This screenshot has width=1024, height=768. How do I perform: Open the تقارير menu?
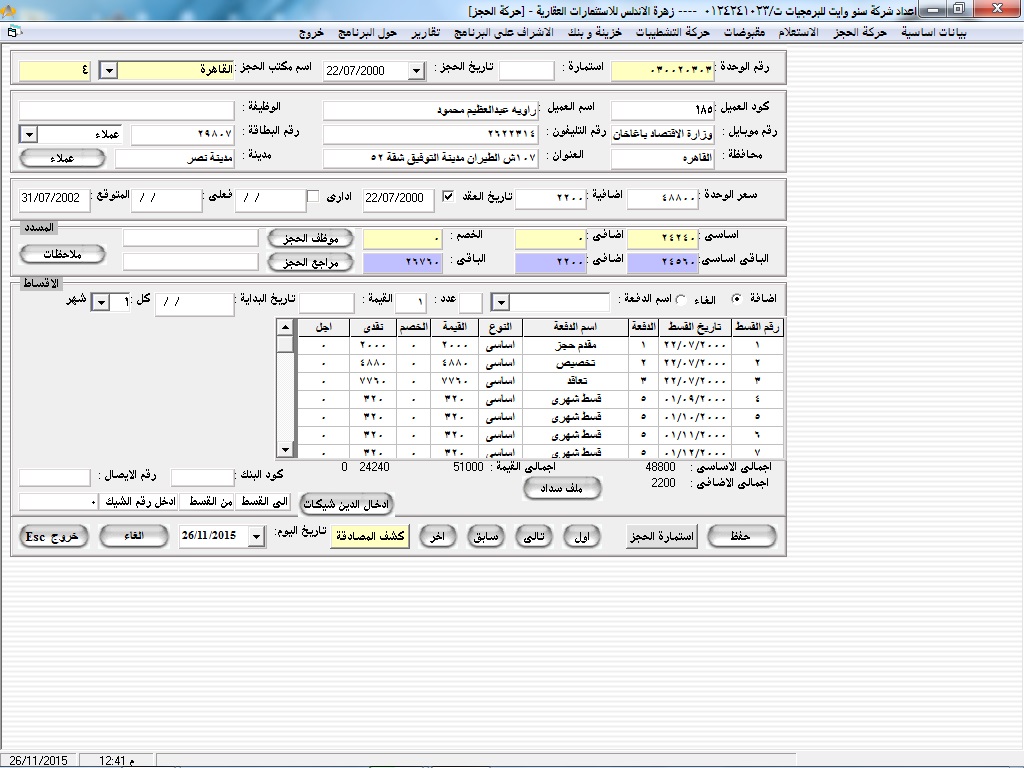click(426, 32)
